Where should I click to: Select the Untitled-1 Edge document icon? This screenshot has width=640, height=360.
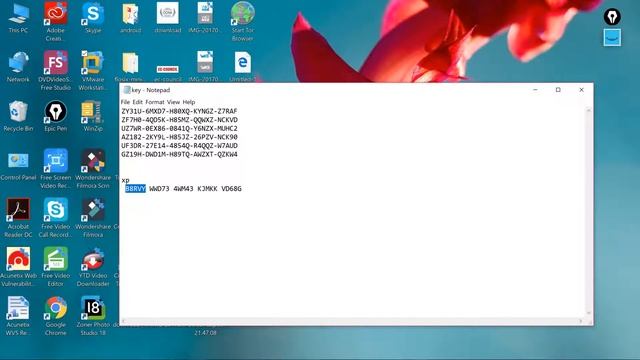(x=242, y=67)
